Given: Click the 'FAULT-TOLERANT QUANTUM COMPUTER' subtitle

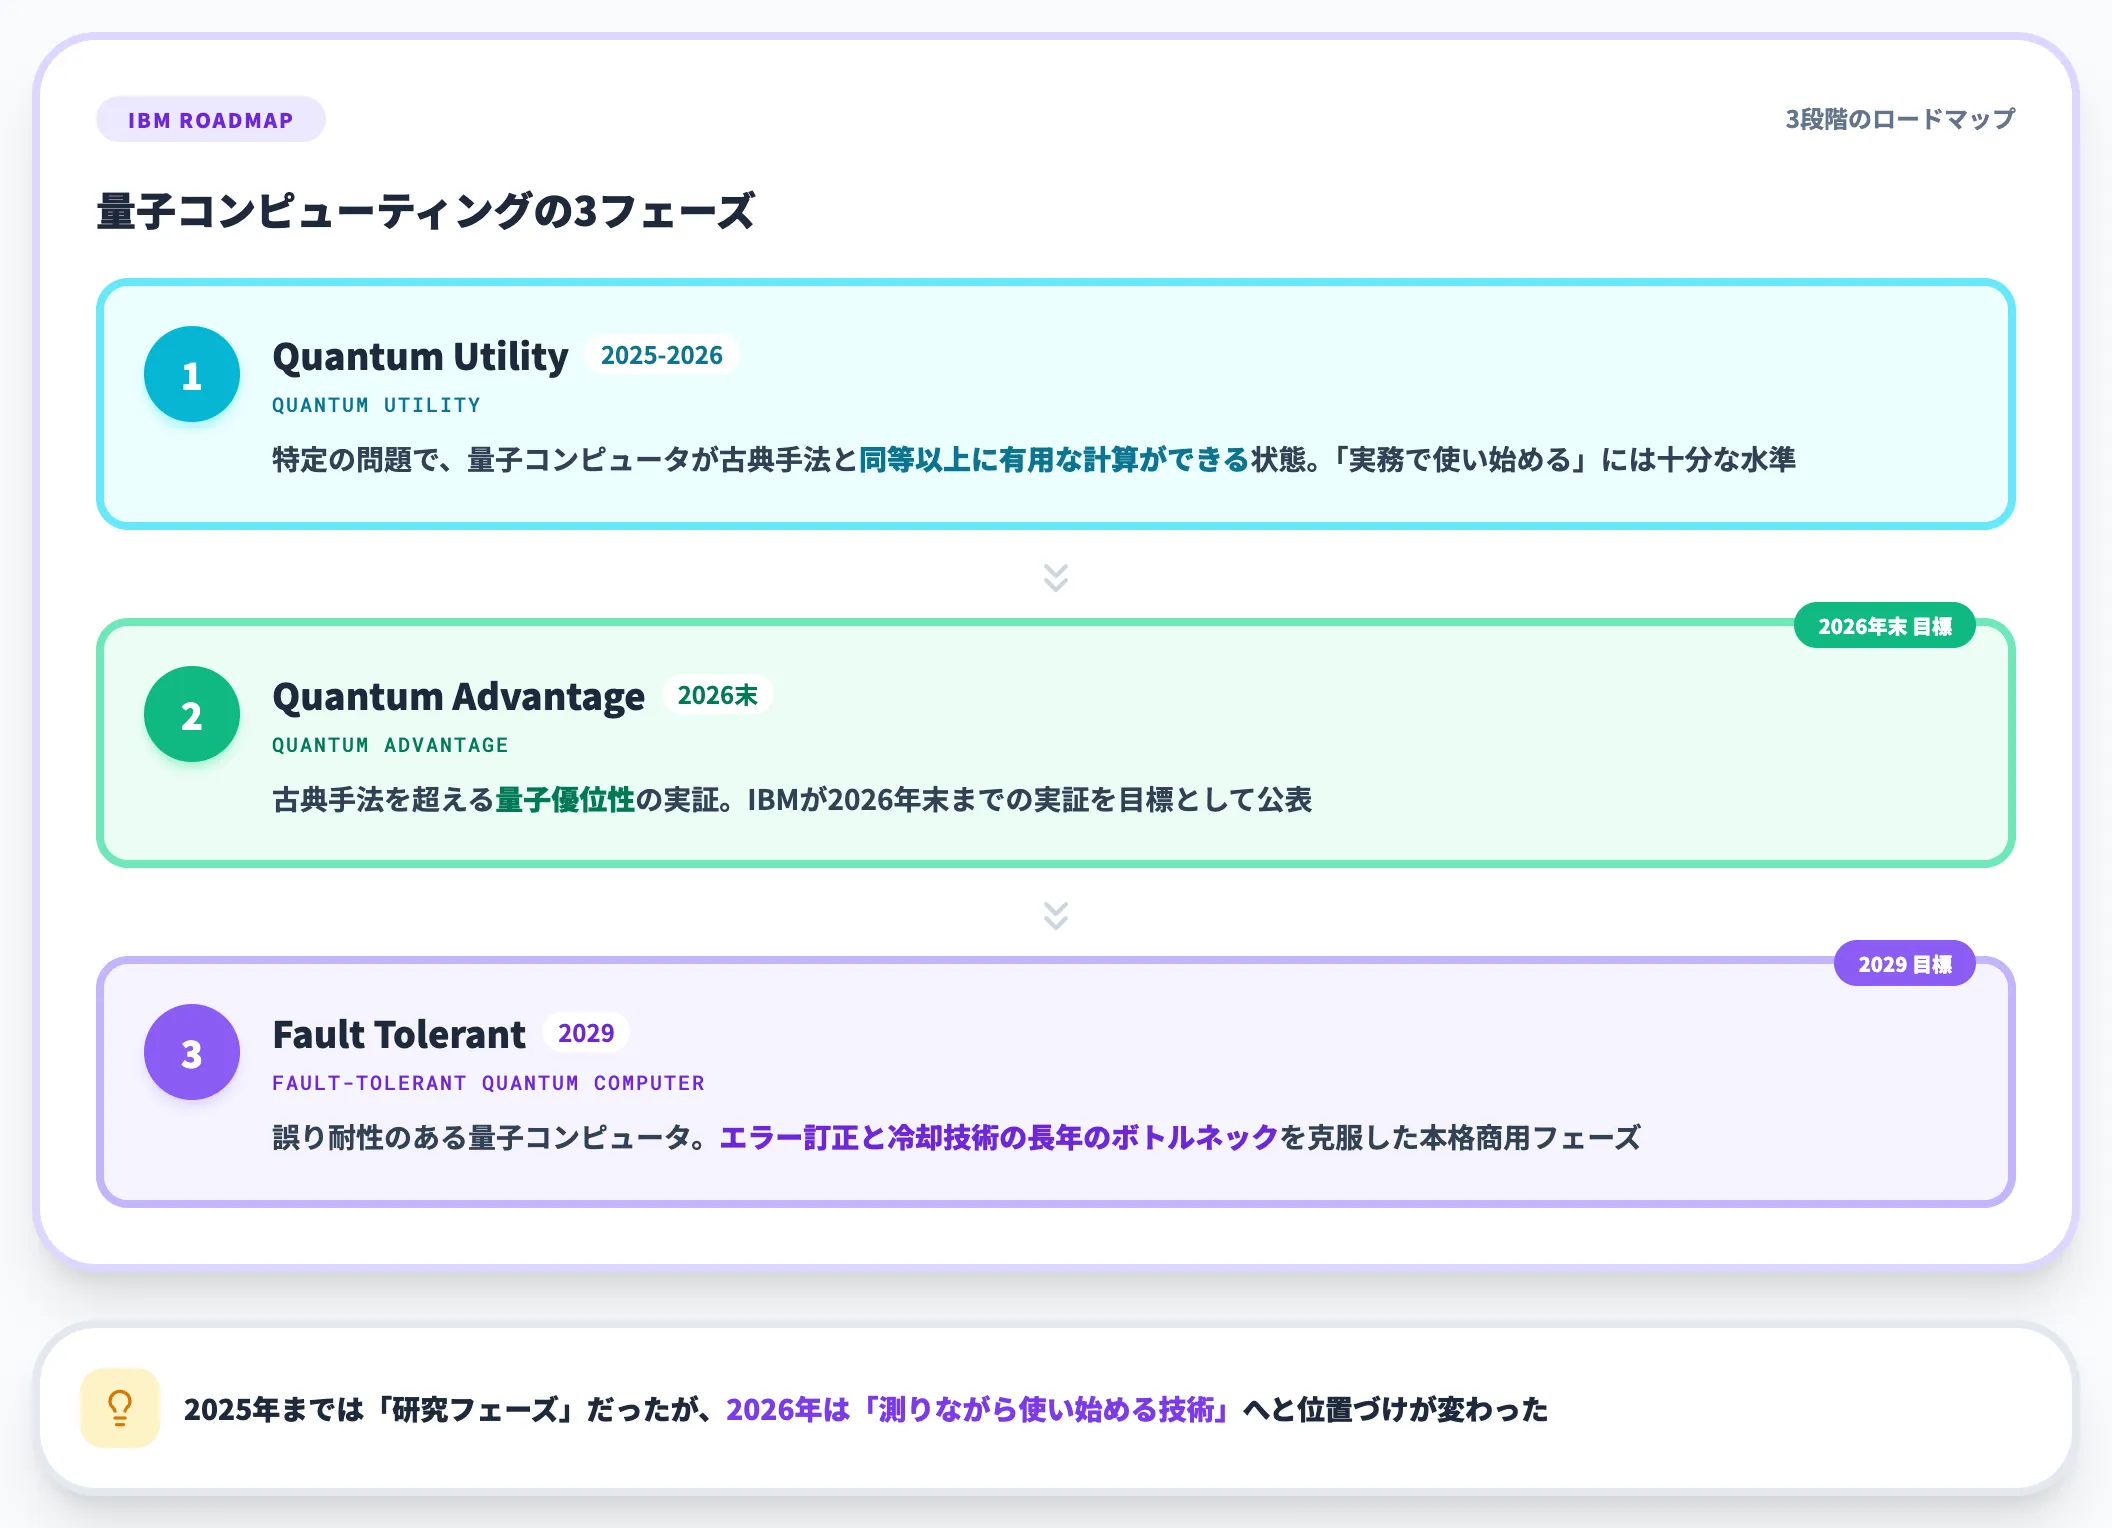Looking at the screenshot, I should click(x=488, y=1083).
